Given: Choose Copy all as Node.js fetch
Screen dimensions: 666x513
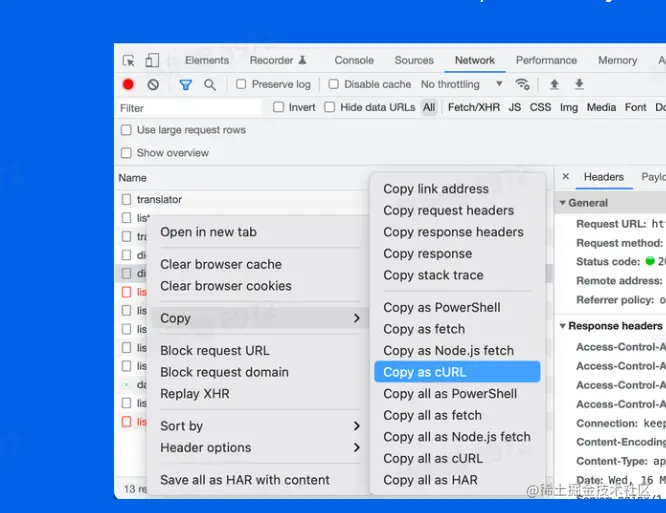Looking at the screenshot, I should coord(457,437).
